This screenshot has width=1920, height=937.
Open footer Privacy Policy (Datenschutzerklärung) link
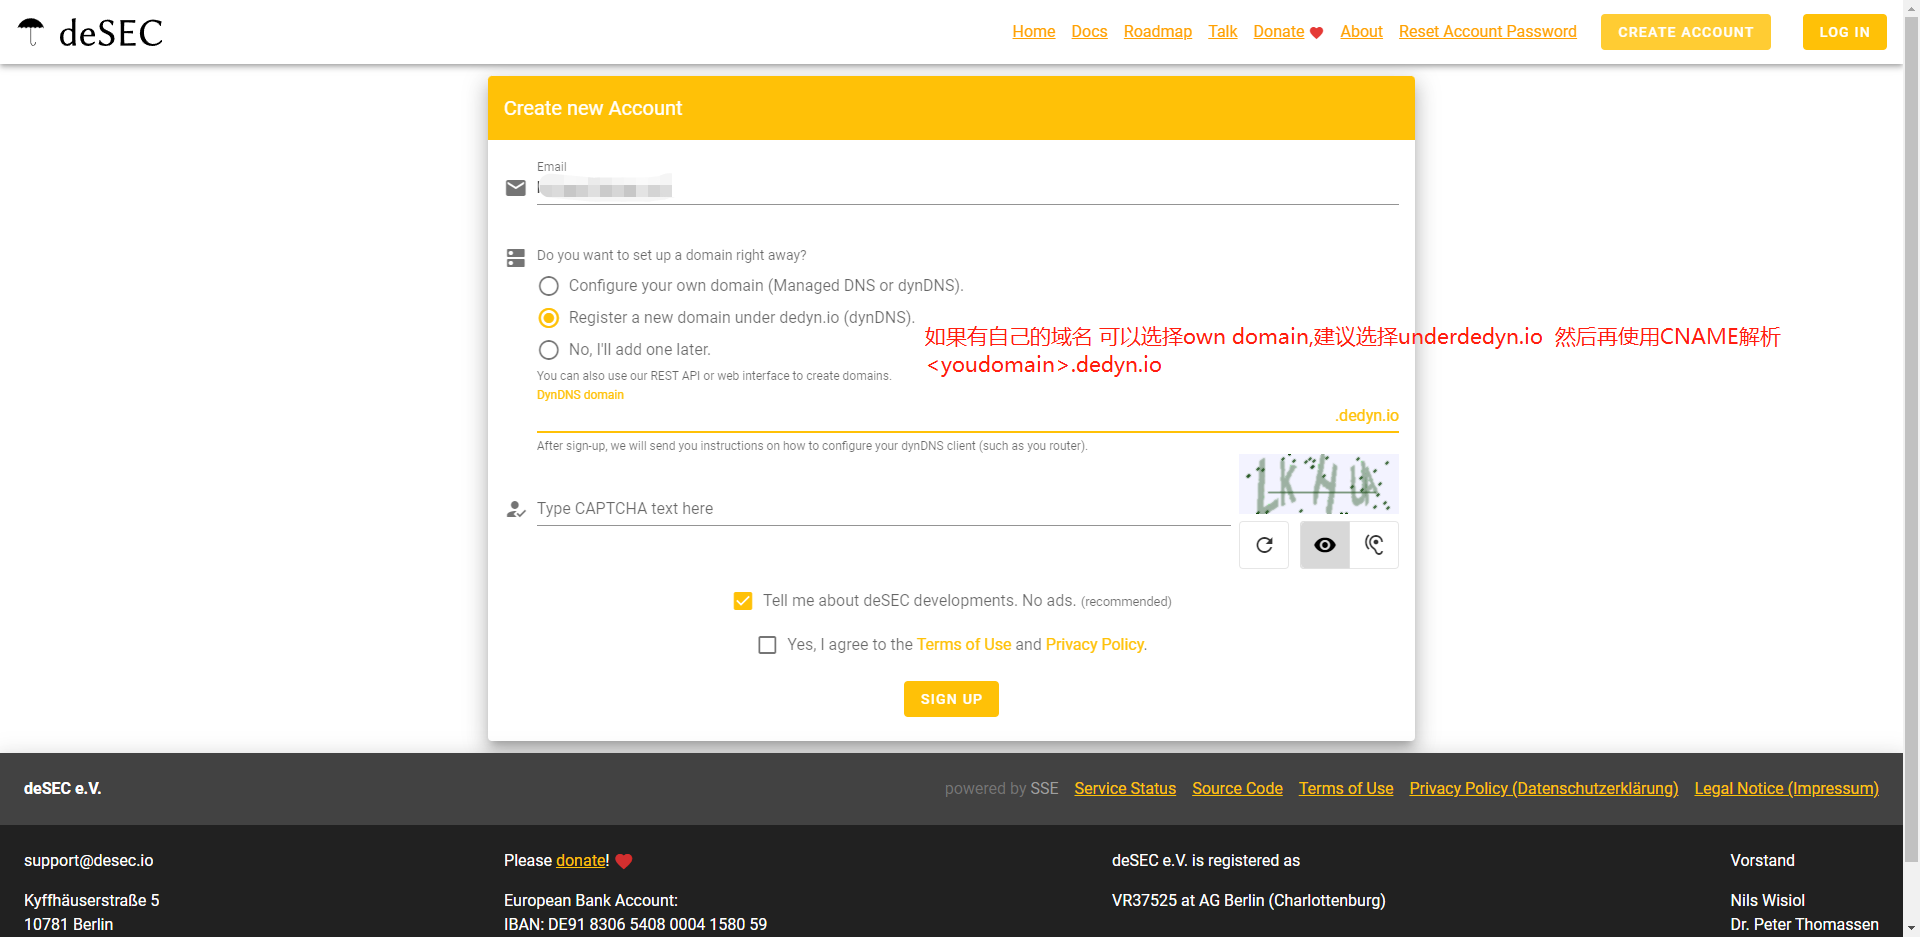1543,789
